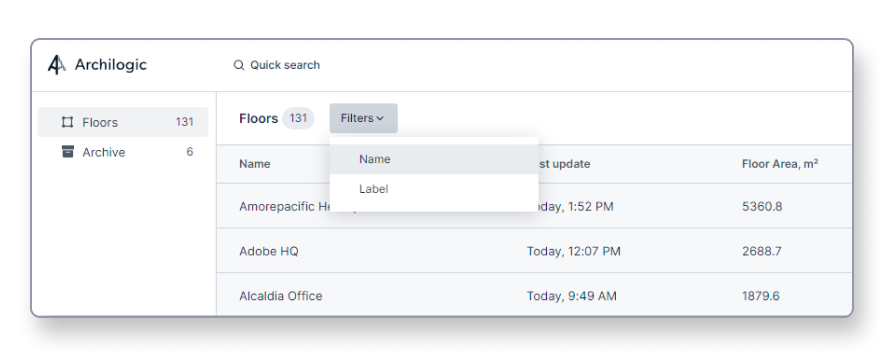Click the Archilogic logo icon

56,65
